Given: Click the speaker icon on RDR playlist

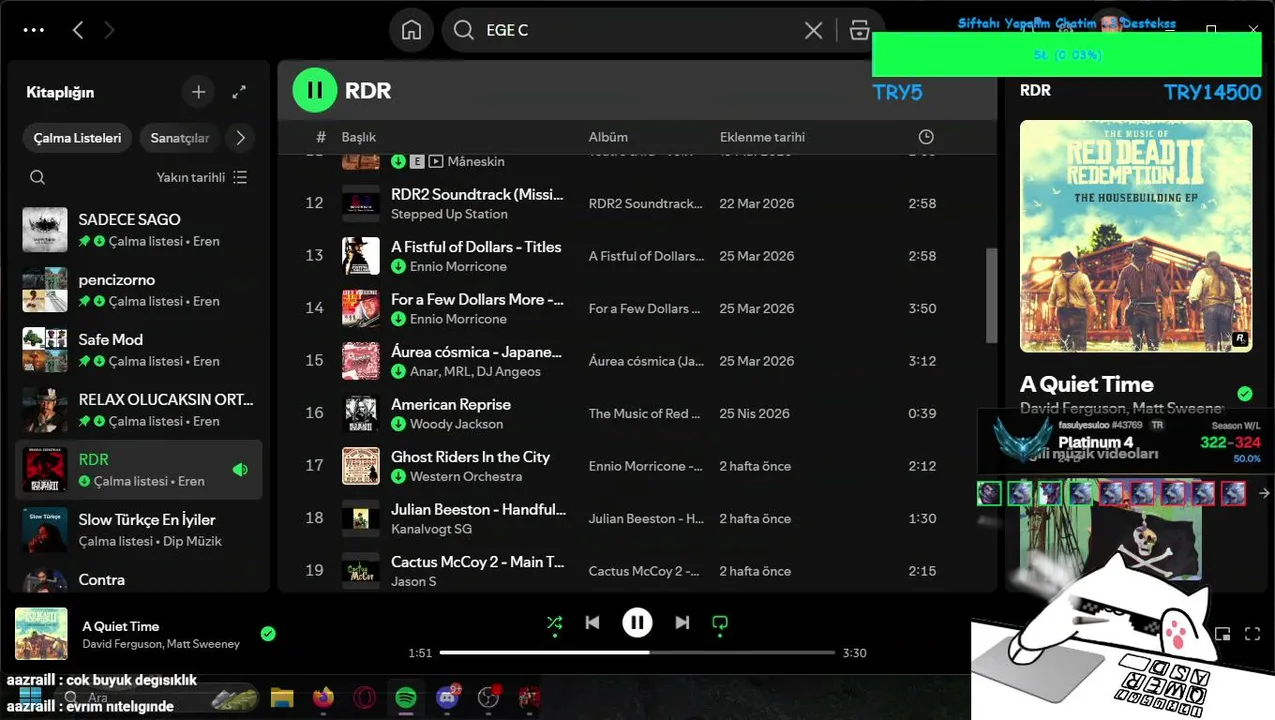Looking at the screenshot, I should click(240, 470).
